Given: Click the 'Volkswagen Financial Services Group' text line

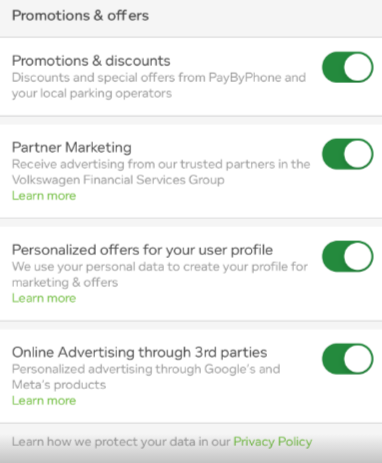Looking at the screenshot, I should [118, 180].
